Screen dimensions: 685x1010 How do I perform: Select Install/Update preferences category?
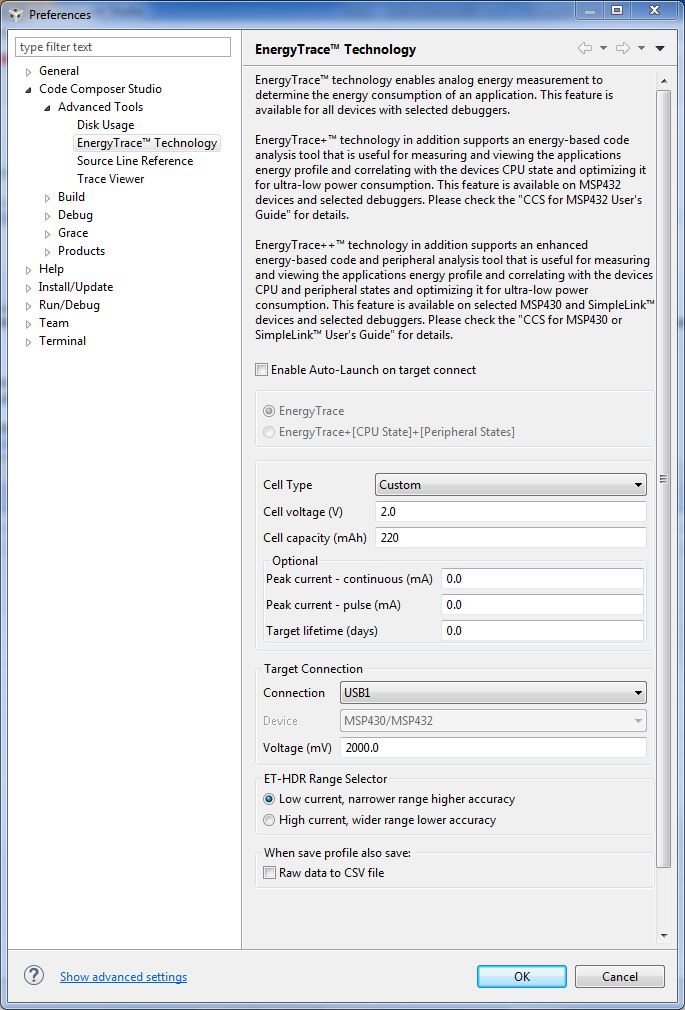pos(75,287)
